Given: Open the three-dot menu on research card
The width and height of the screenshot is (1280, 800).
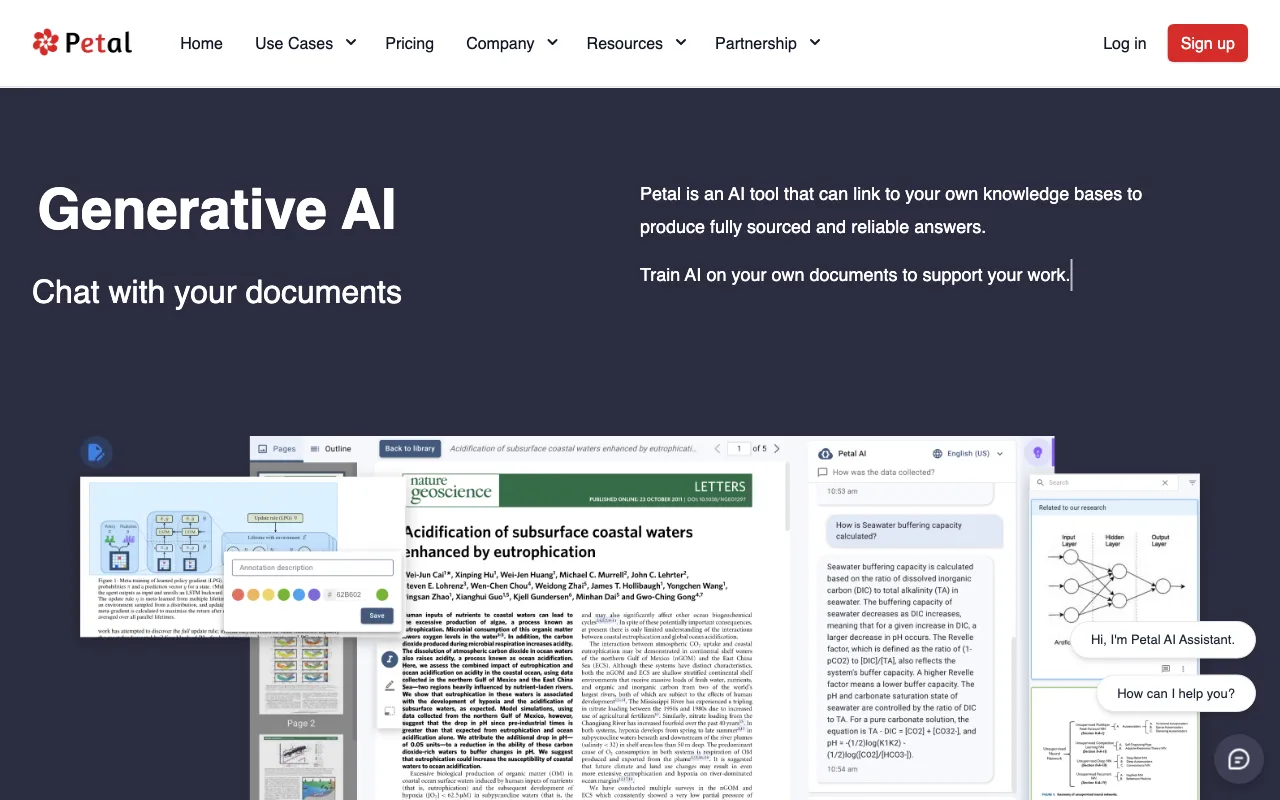Looking at the screenshot, I should pyautogui.click(x=1183, y=668).
